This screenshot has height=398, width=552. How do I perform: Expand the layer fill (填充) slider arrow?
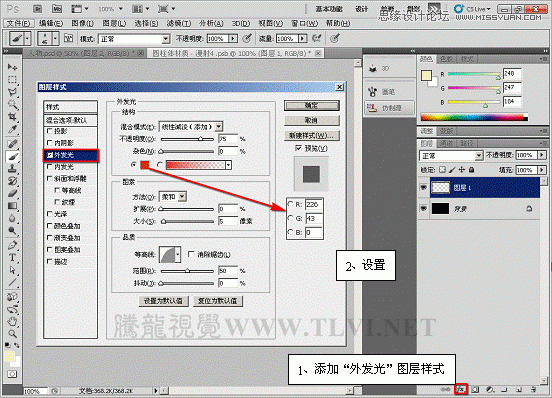(541, 170)
